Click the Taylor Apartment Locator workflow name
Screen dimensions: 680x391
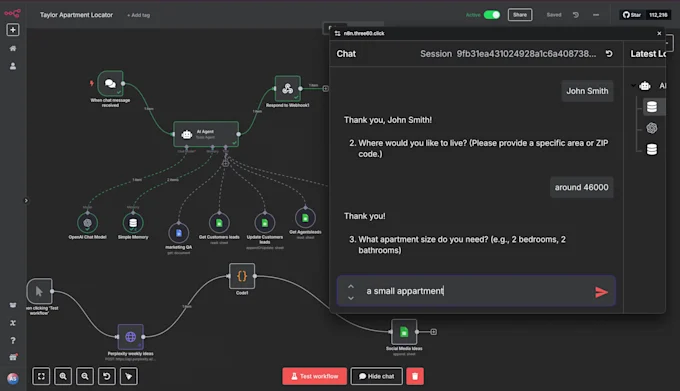pos(76,15)
